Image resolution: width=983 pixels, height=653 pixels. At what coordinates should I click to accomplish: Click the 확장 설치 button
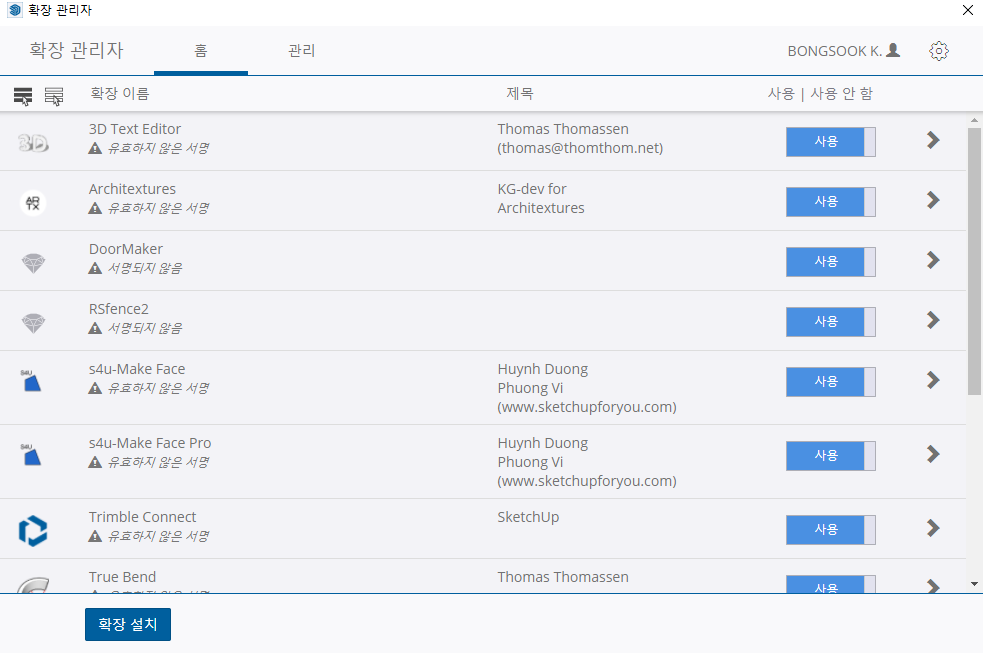pyautogui.click(x=128, y=624)
